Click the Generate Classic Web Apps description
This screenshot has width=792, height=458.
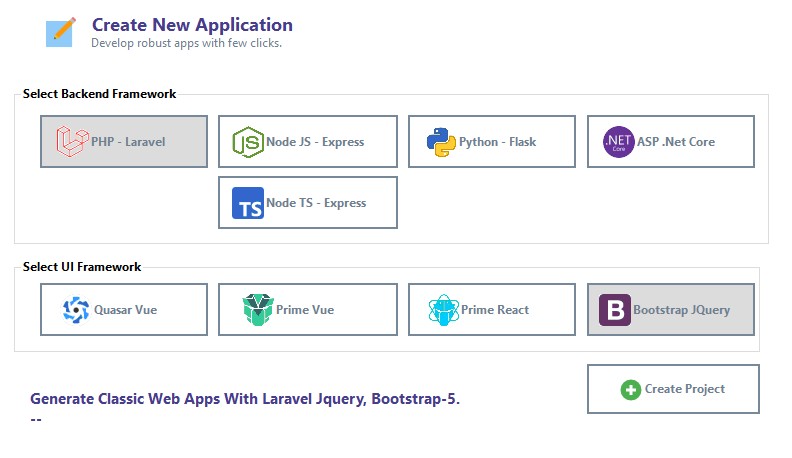pyautogui.click(x=245, y=399)
